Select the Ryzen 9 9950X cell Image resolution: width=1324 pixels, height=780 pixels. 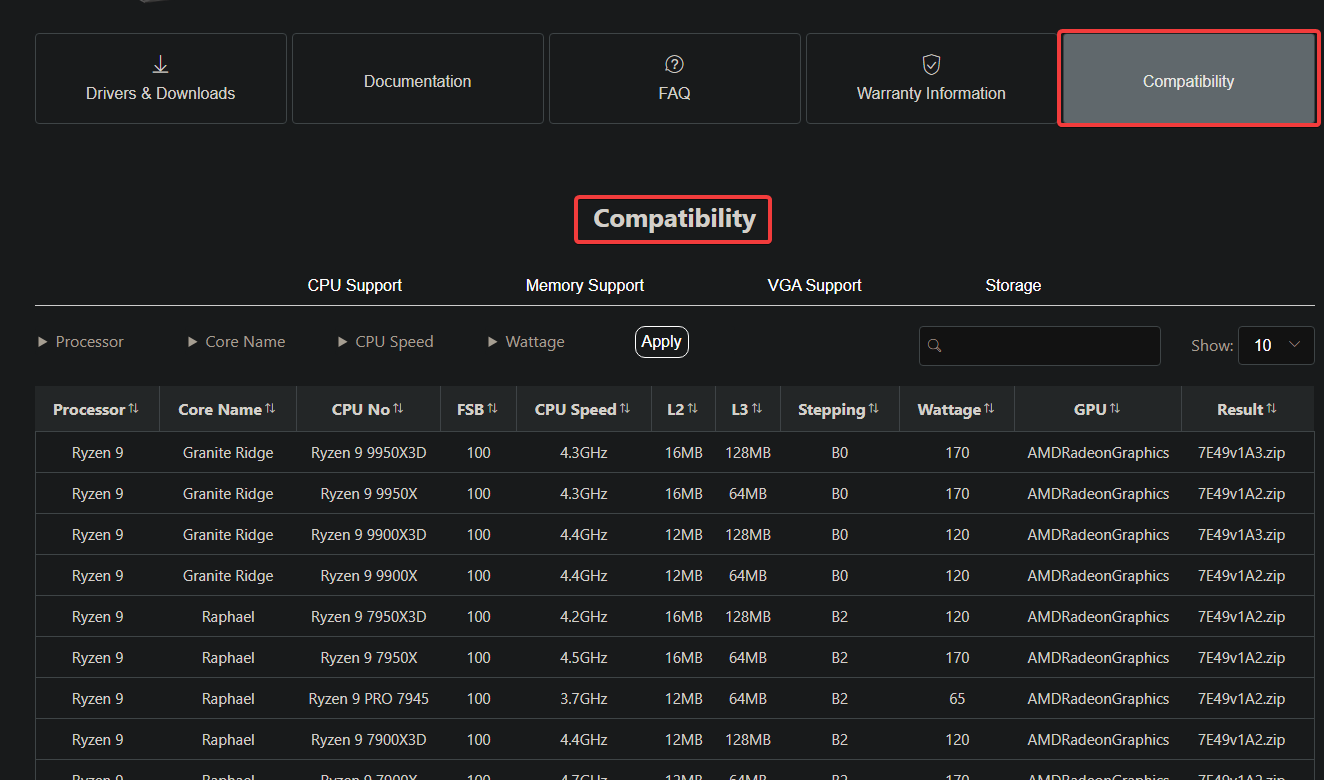pyautogui.click(x=369, y=494)
